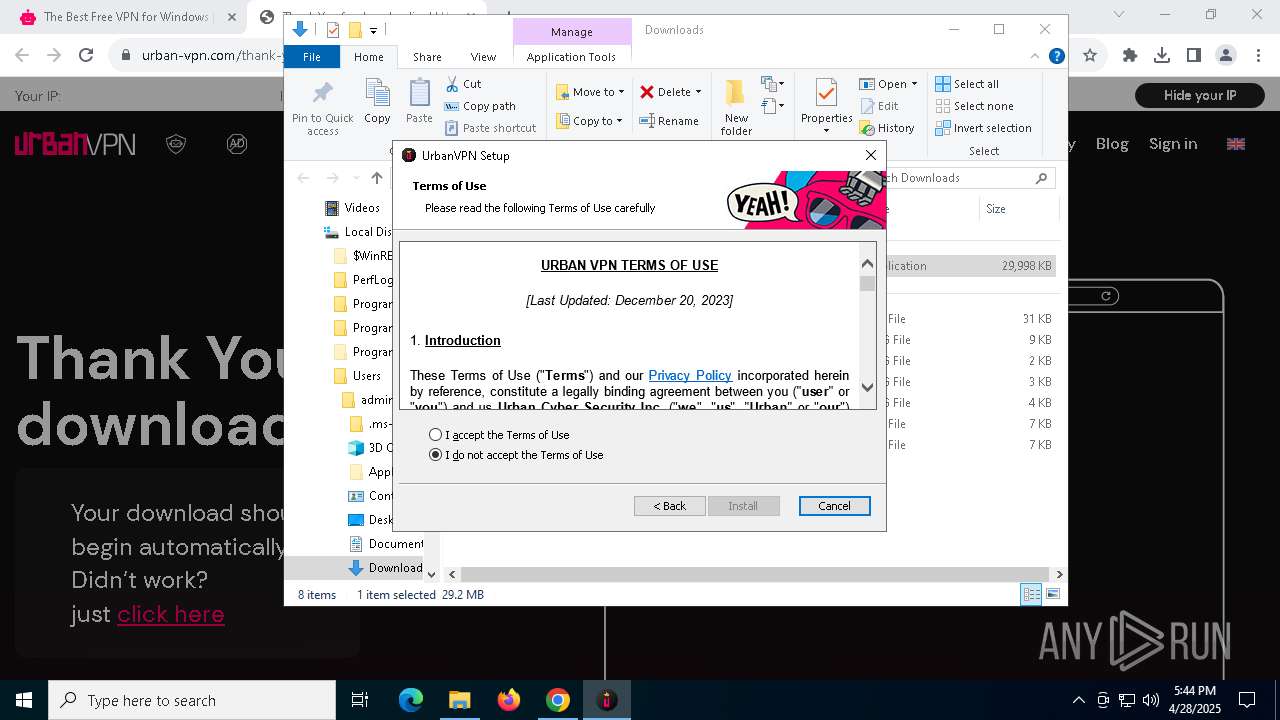Switch to large icons view in status bar
Image resolution: width=1280 pixels, height=720 pixels.
tap(1052, 594)
